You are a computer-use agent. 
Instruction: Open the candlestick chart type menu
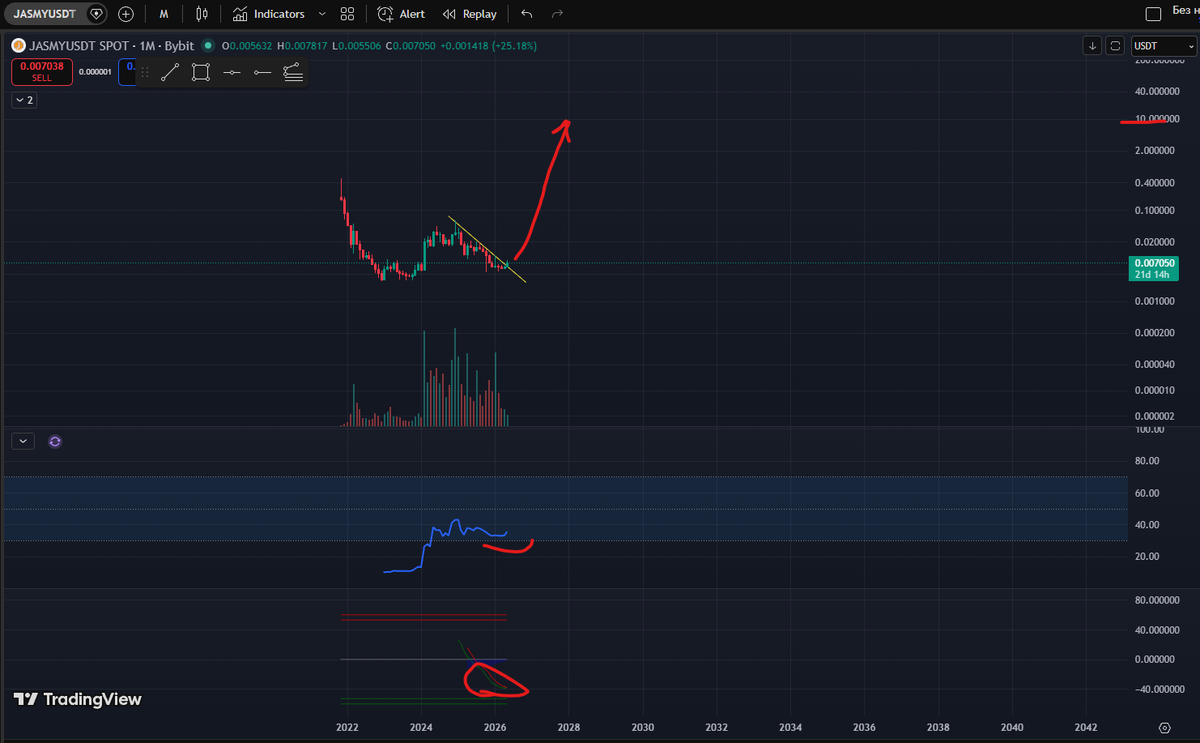pyautogui.click(x=202, y=14)
